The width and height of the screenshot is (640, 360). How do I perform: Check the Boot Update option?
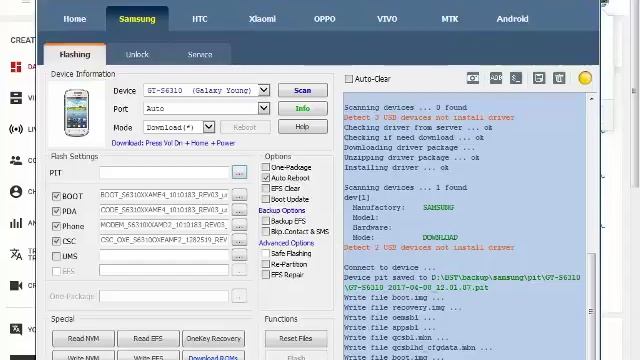pos(266,199)
